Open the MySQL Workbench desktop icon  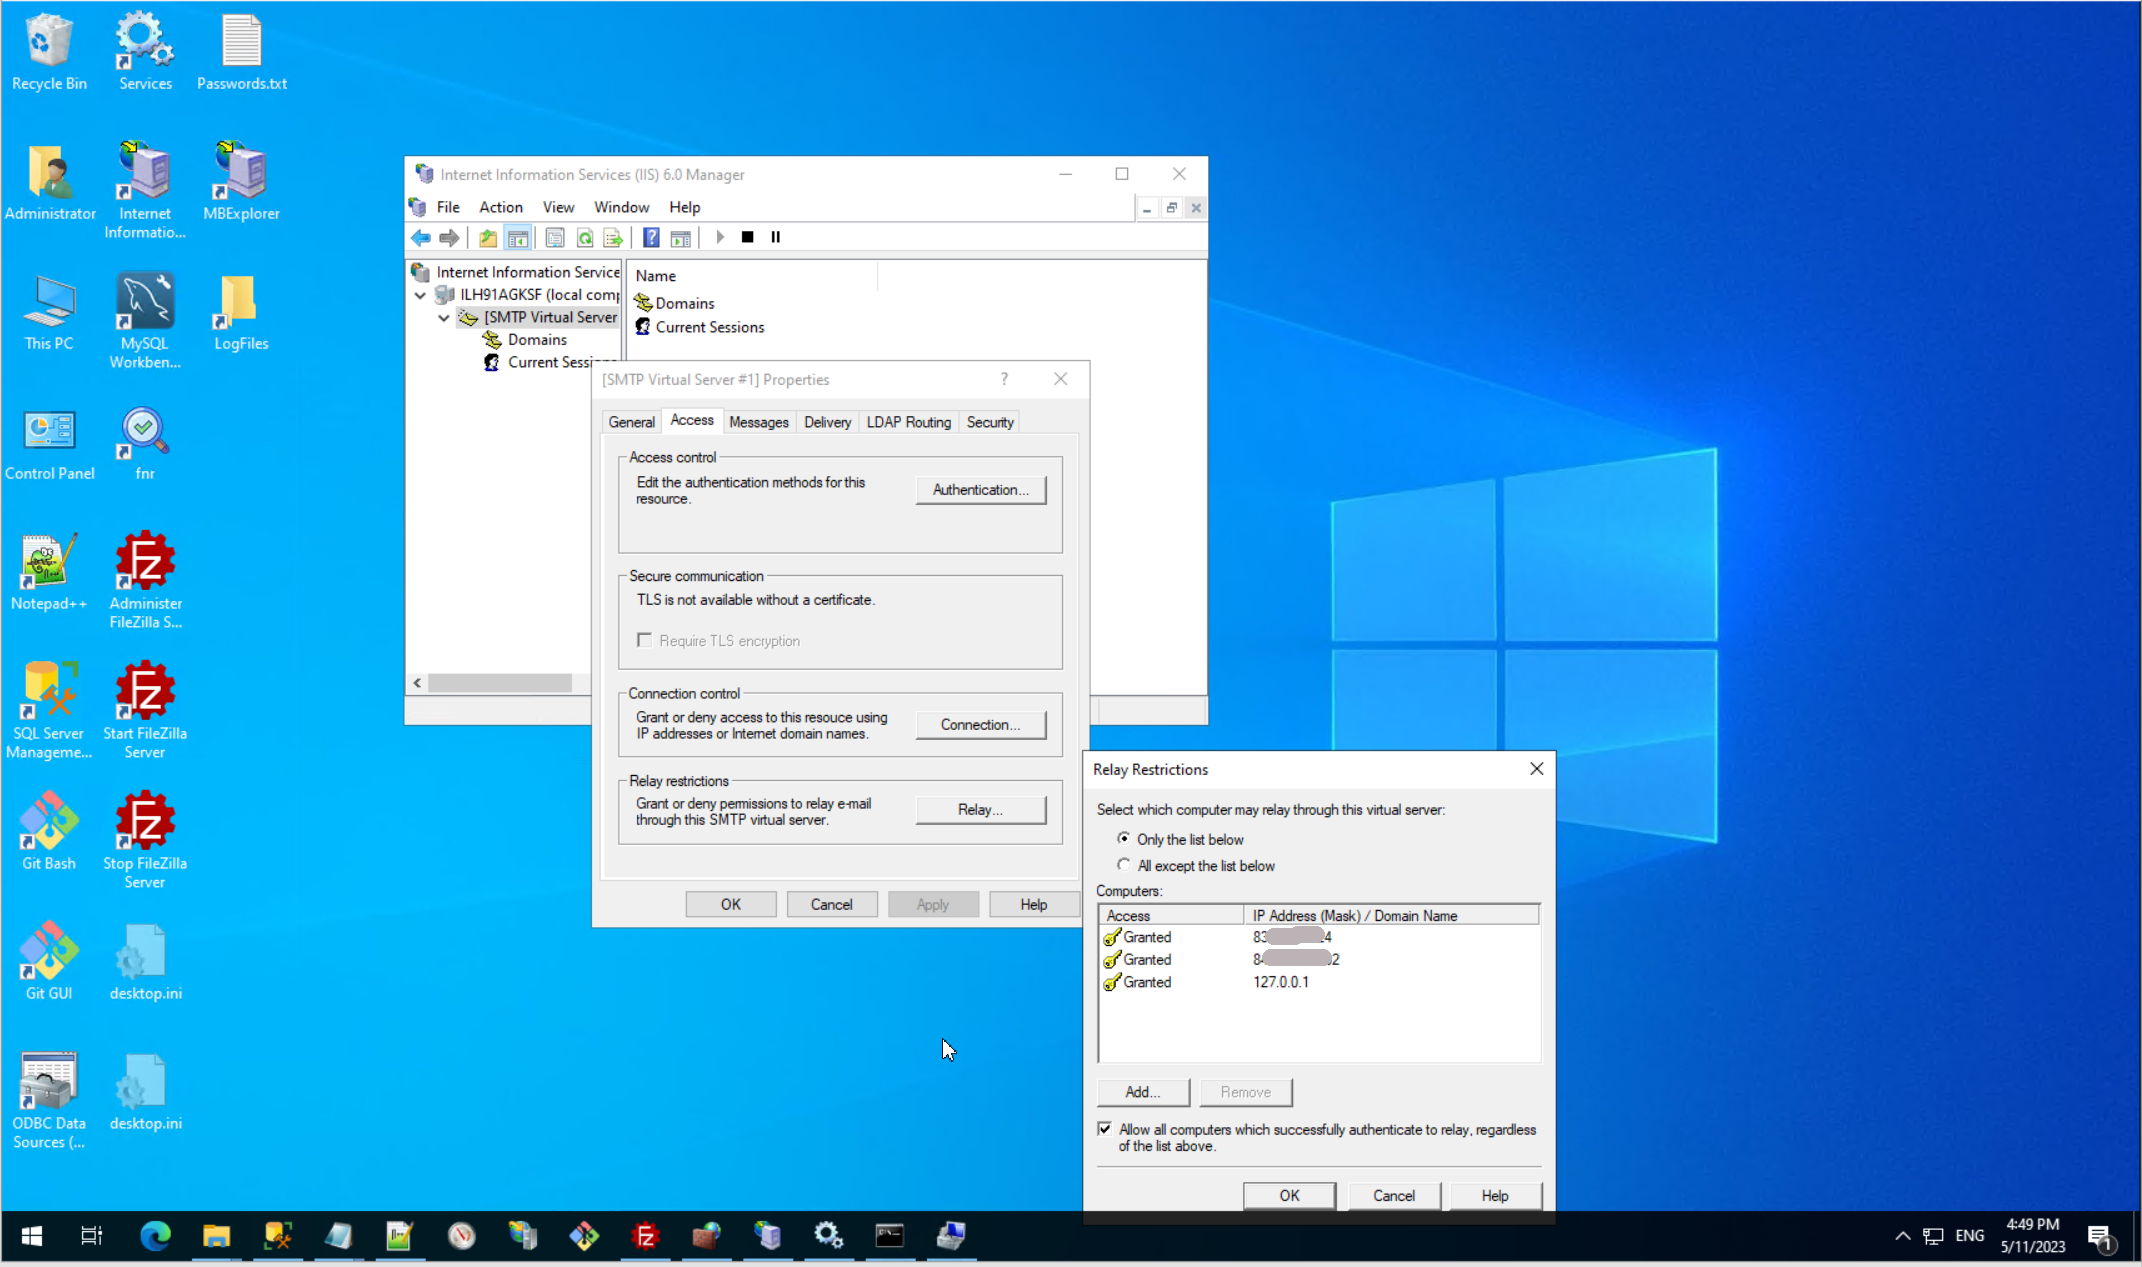[x=144, y=320]
